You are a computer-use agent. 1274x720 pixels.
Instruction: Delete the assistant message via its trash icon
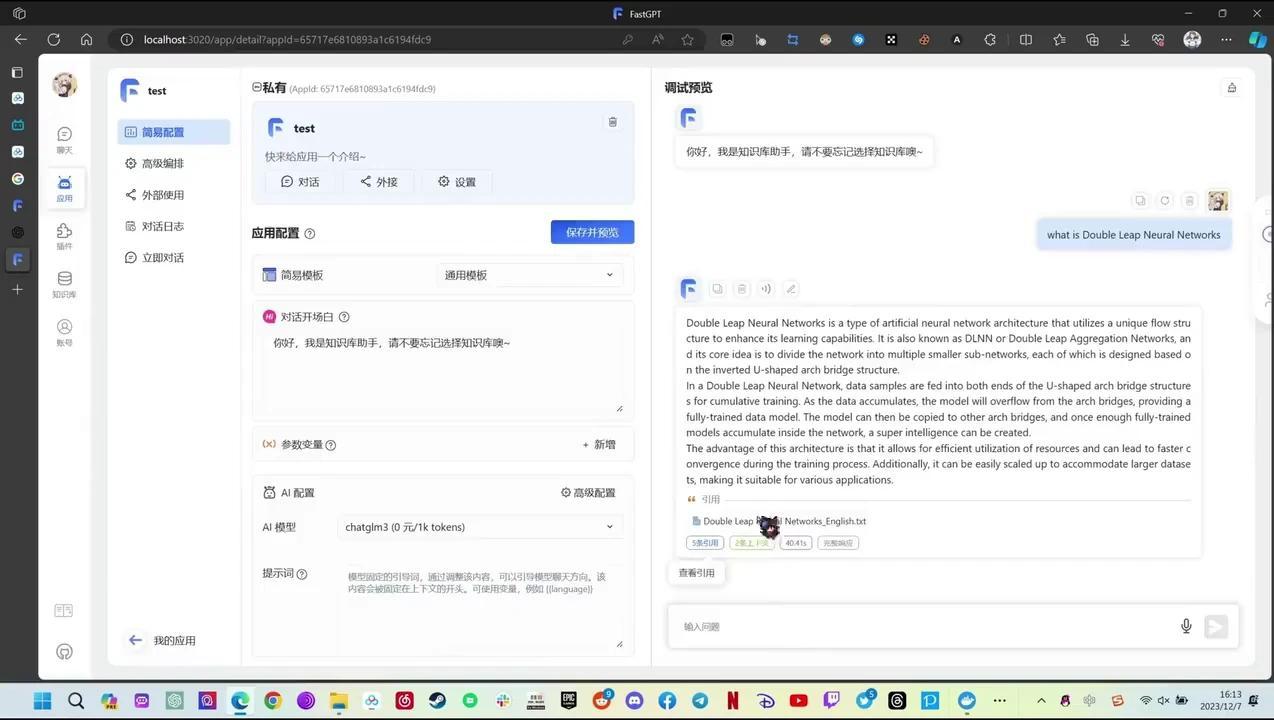click(x=741, y=289)
